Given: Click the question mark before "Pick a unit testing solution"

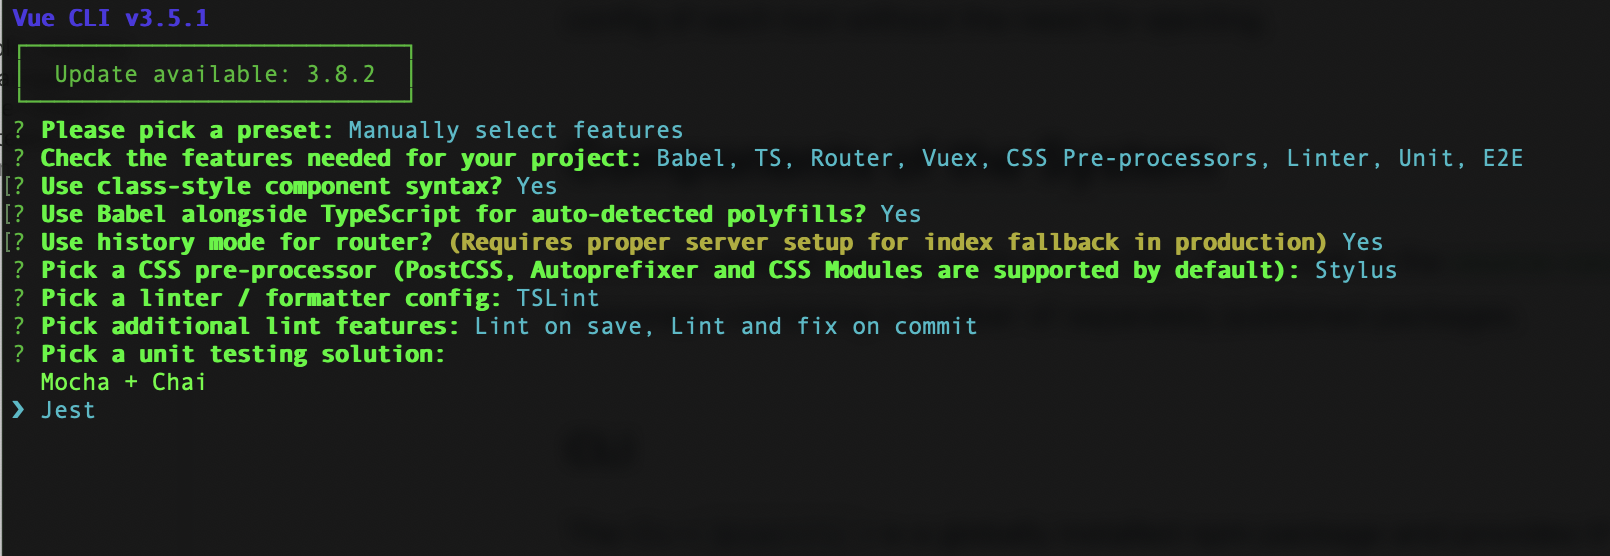Looking at the screenshot, I should coord(19,355).
